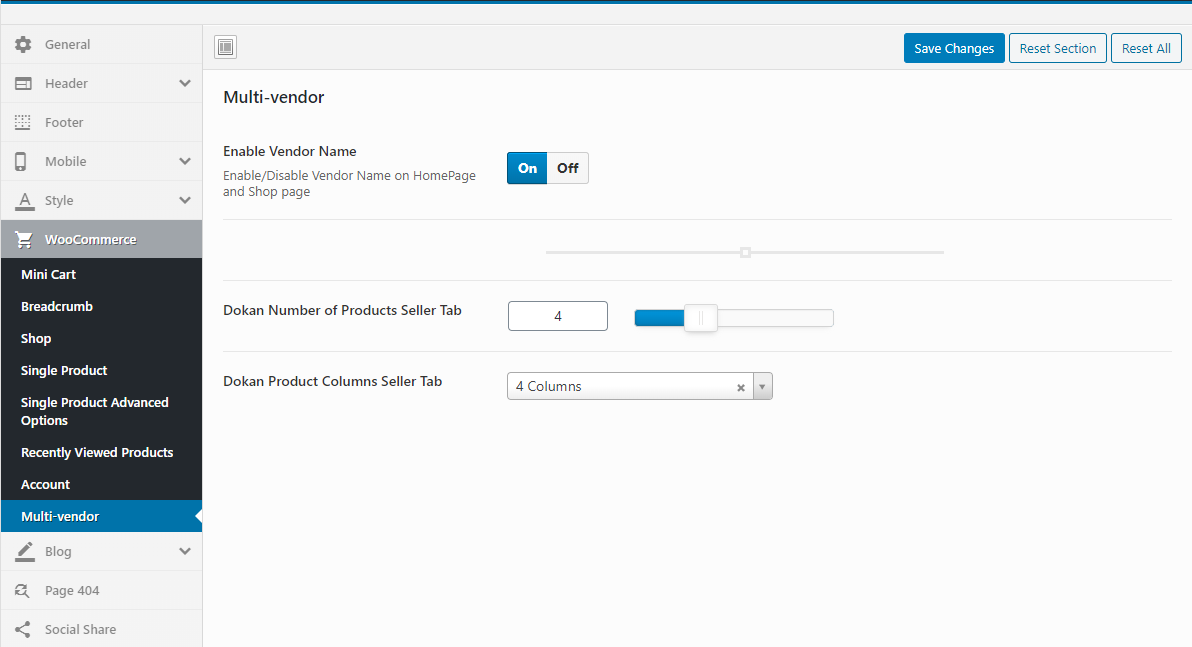Click the Footer grid icon
The height and width of the screenshot is (647, 1192).
tap(24, 122)
